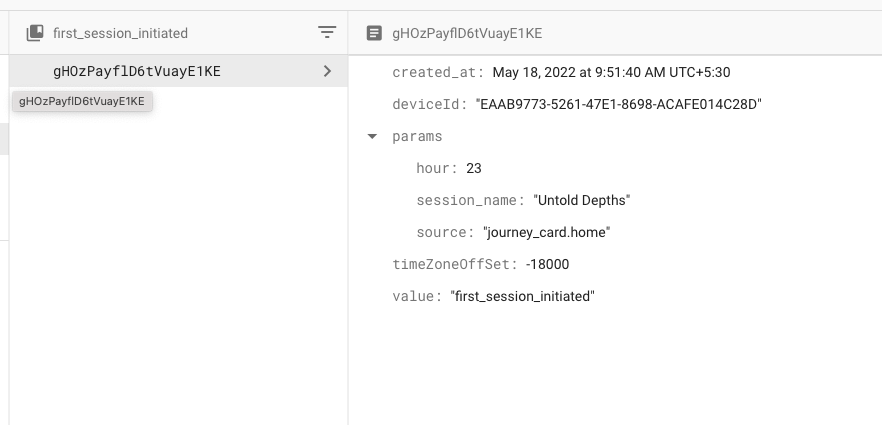Select document gHOzPayflD6tVuayE1KE in the list
The height and width of the screenshot is (425, 882).
pyautogui.click(x=136, y=71)
